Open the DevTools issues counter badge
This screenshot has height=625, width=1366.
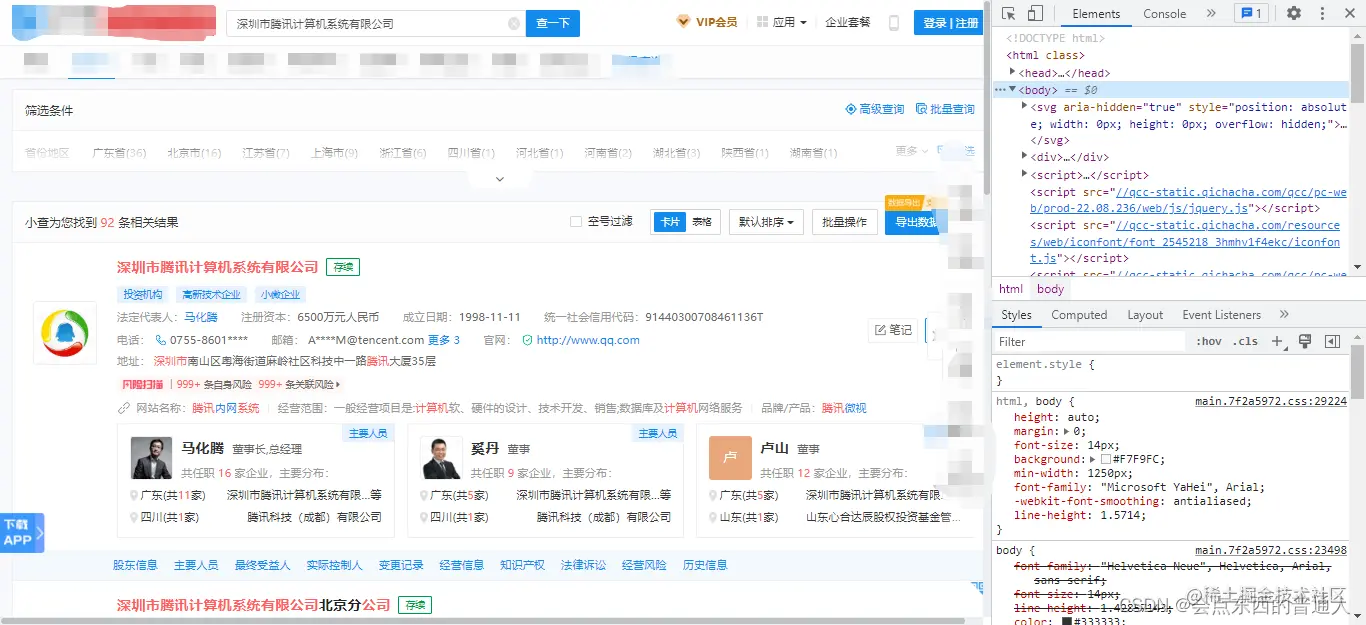click(x=1251, y=14)
